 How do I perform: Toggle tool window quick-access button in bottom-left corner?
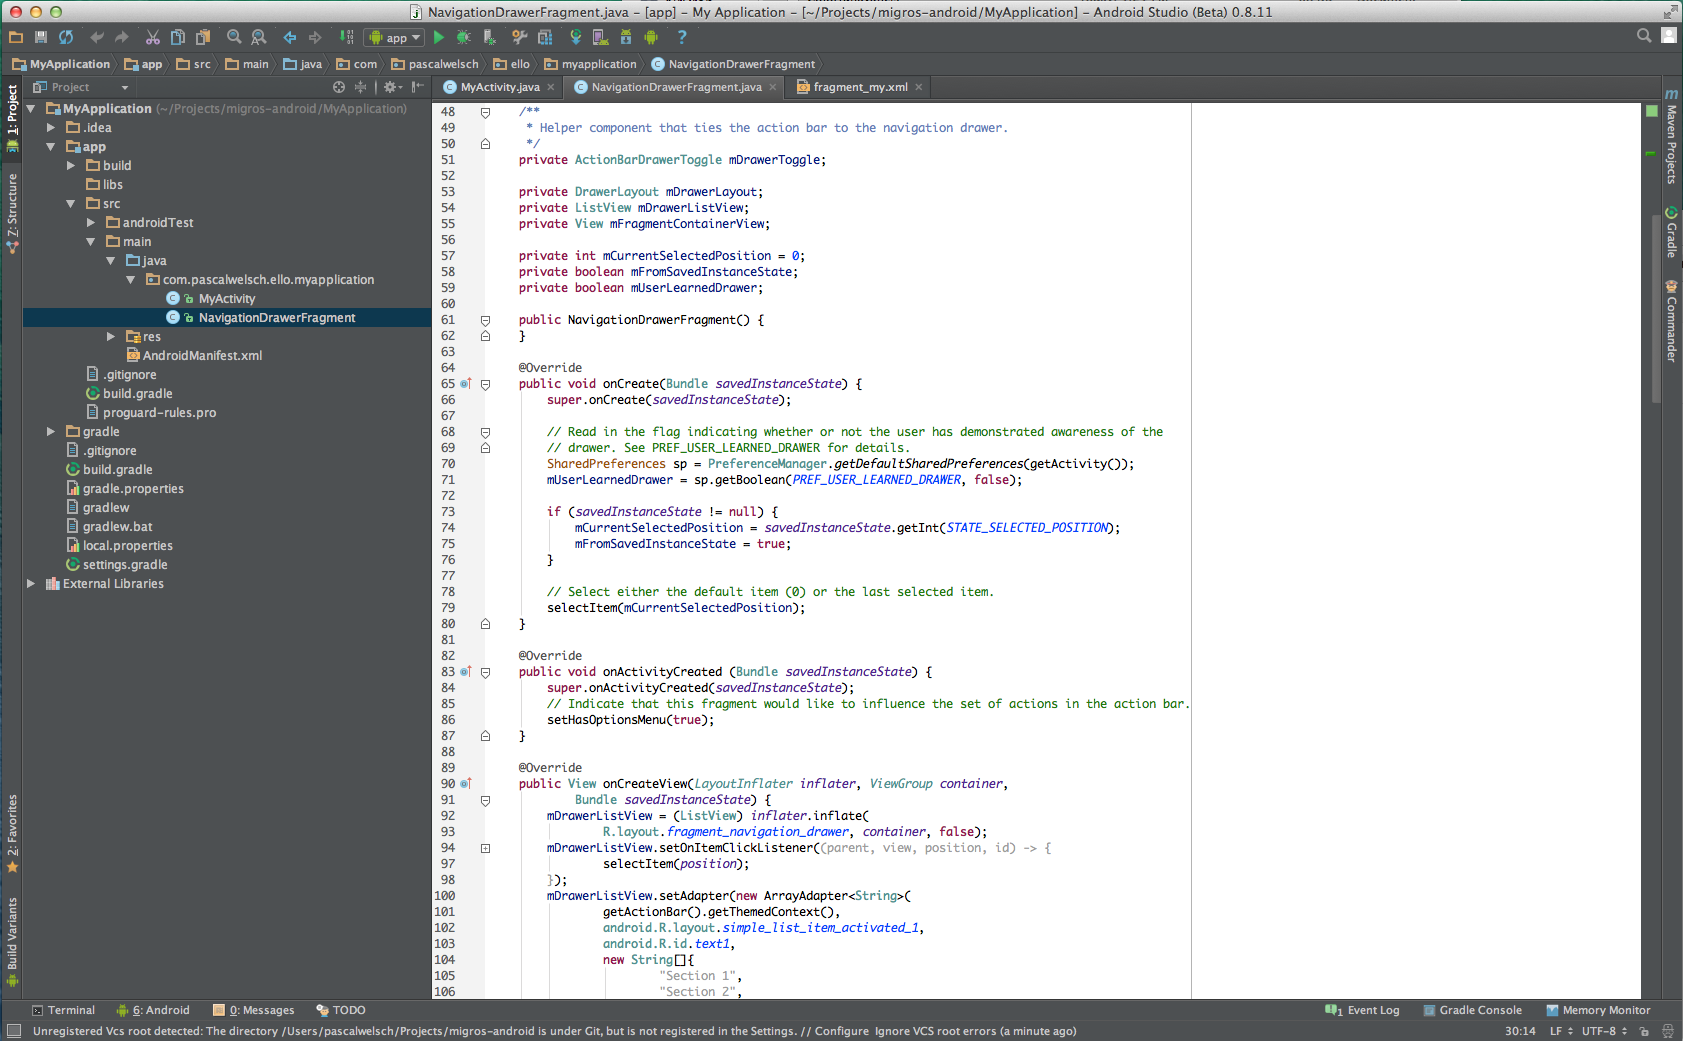[x=13, y=1031]
